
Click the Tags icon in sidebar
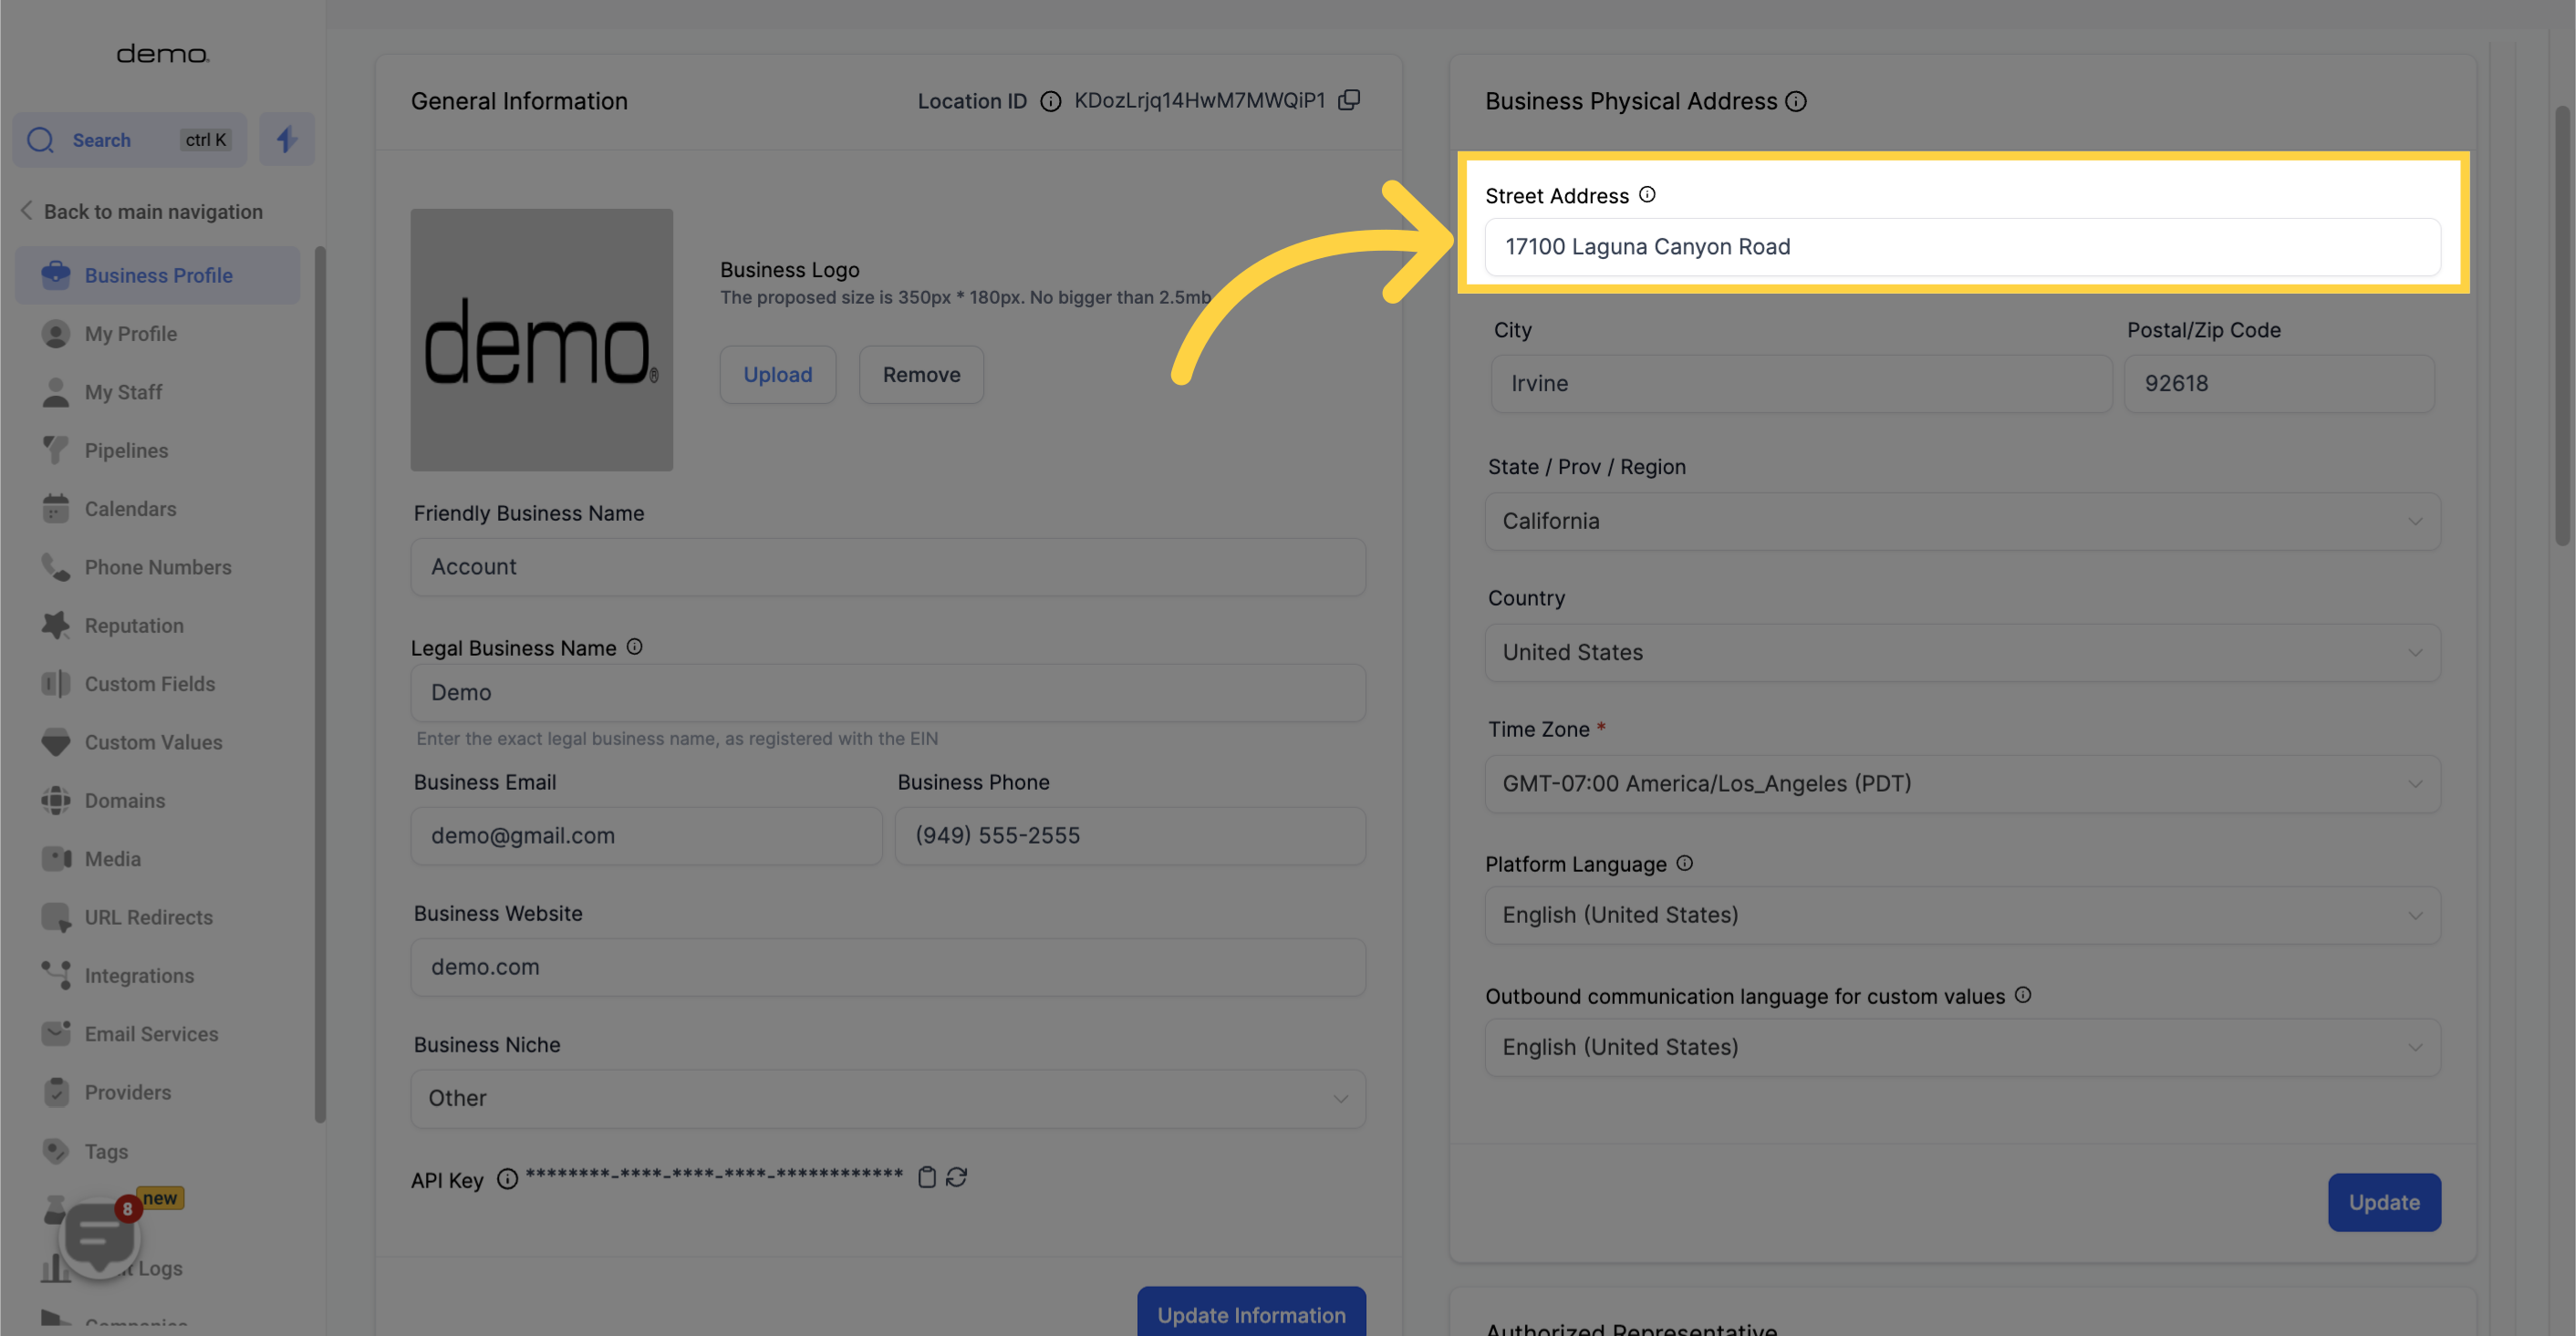click(56, 1151)
